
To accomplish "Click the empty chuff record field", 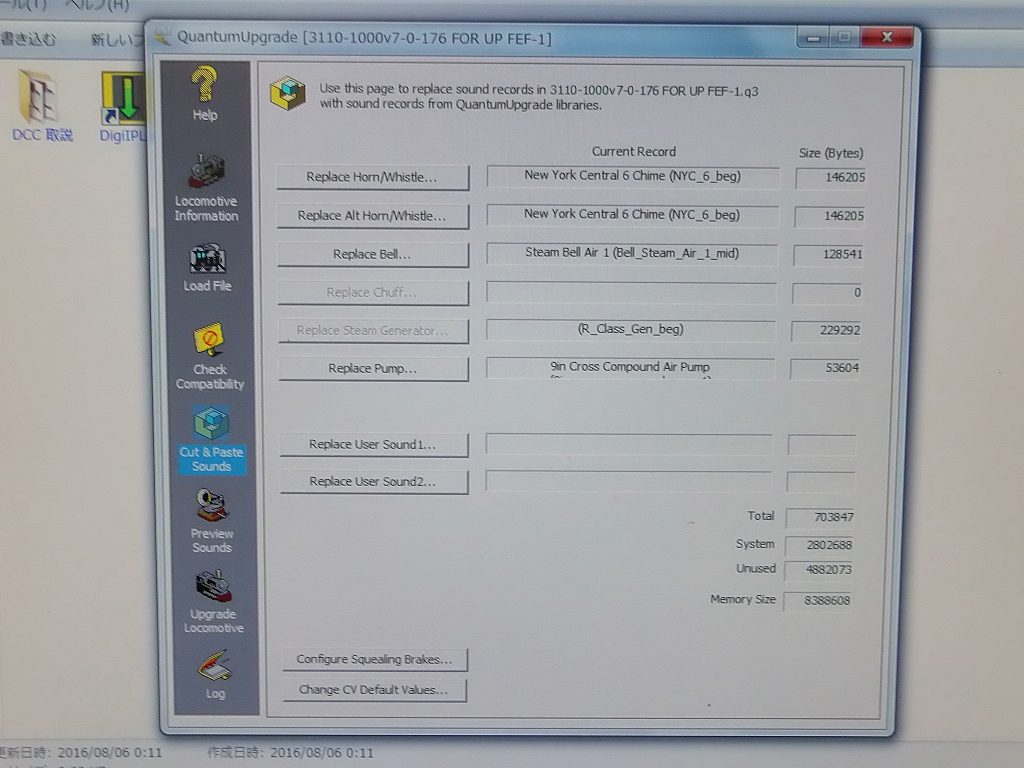I will click(631, 292).
